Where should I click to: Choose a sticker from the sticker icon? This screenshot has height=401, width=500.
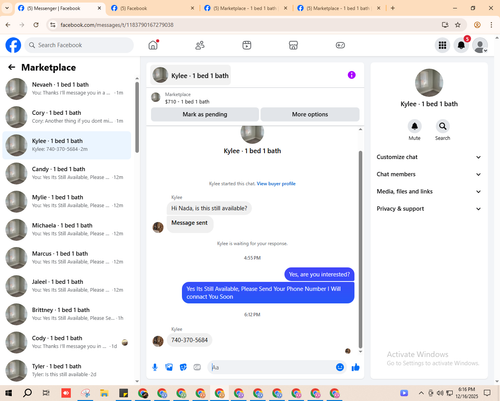click(x=183, y=367)
